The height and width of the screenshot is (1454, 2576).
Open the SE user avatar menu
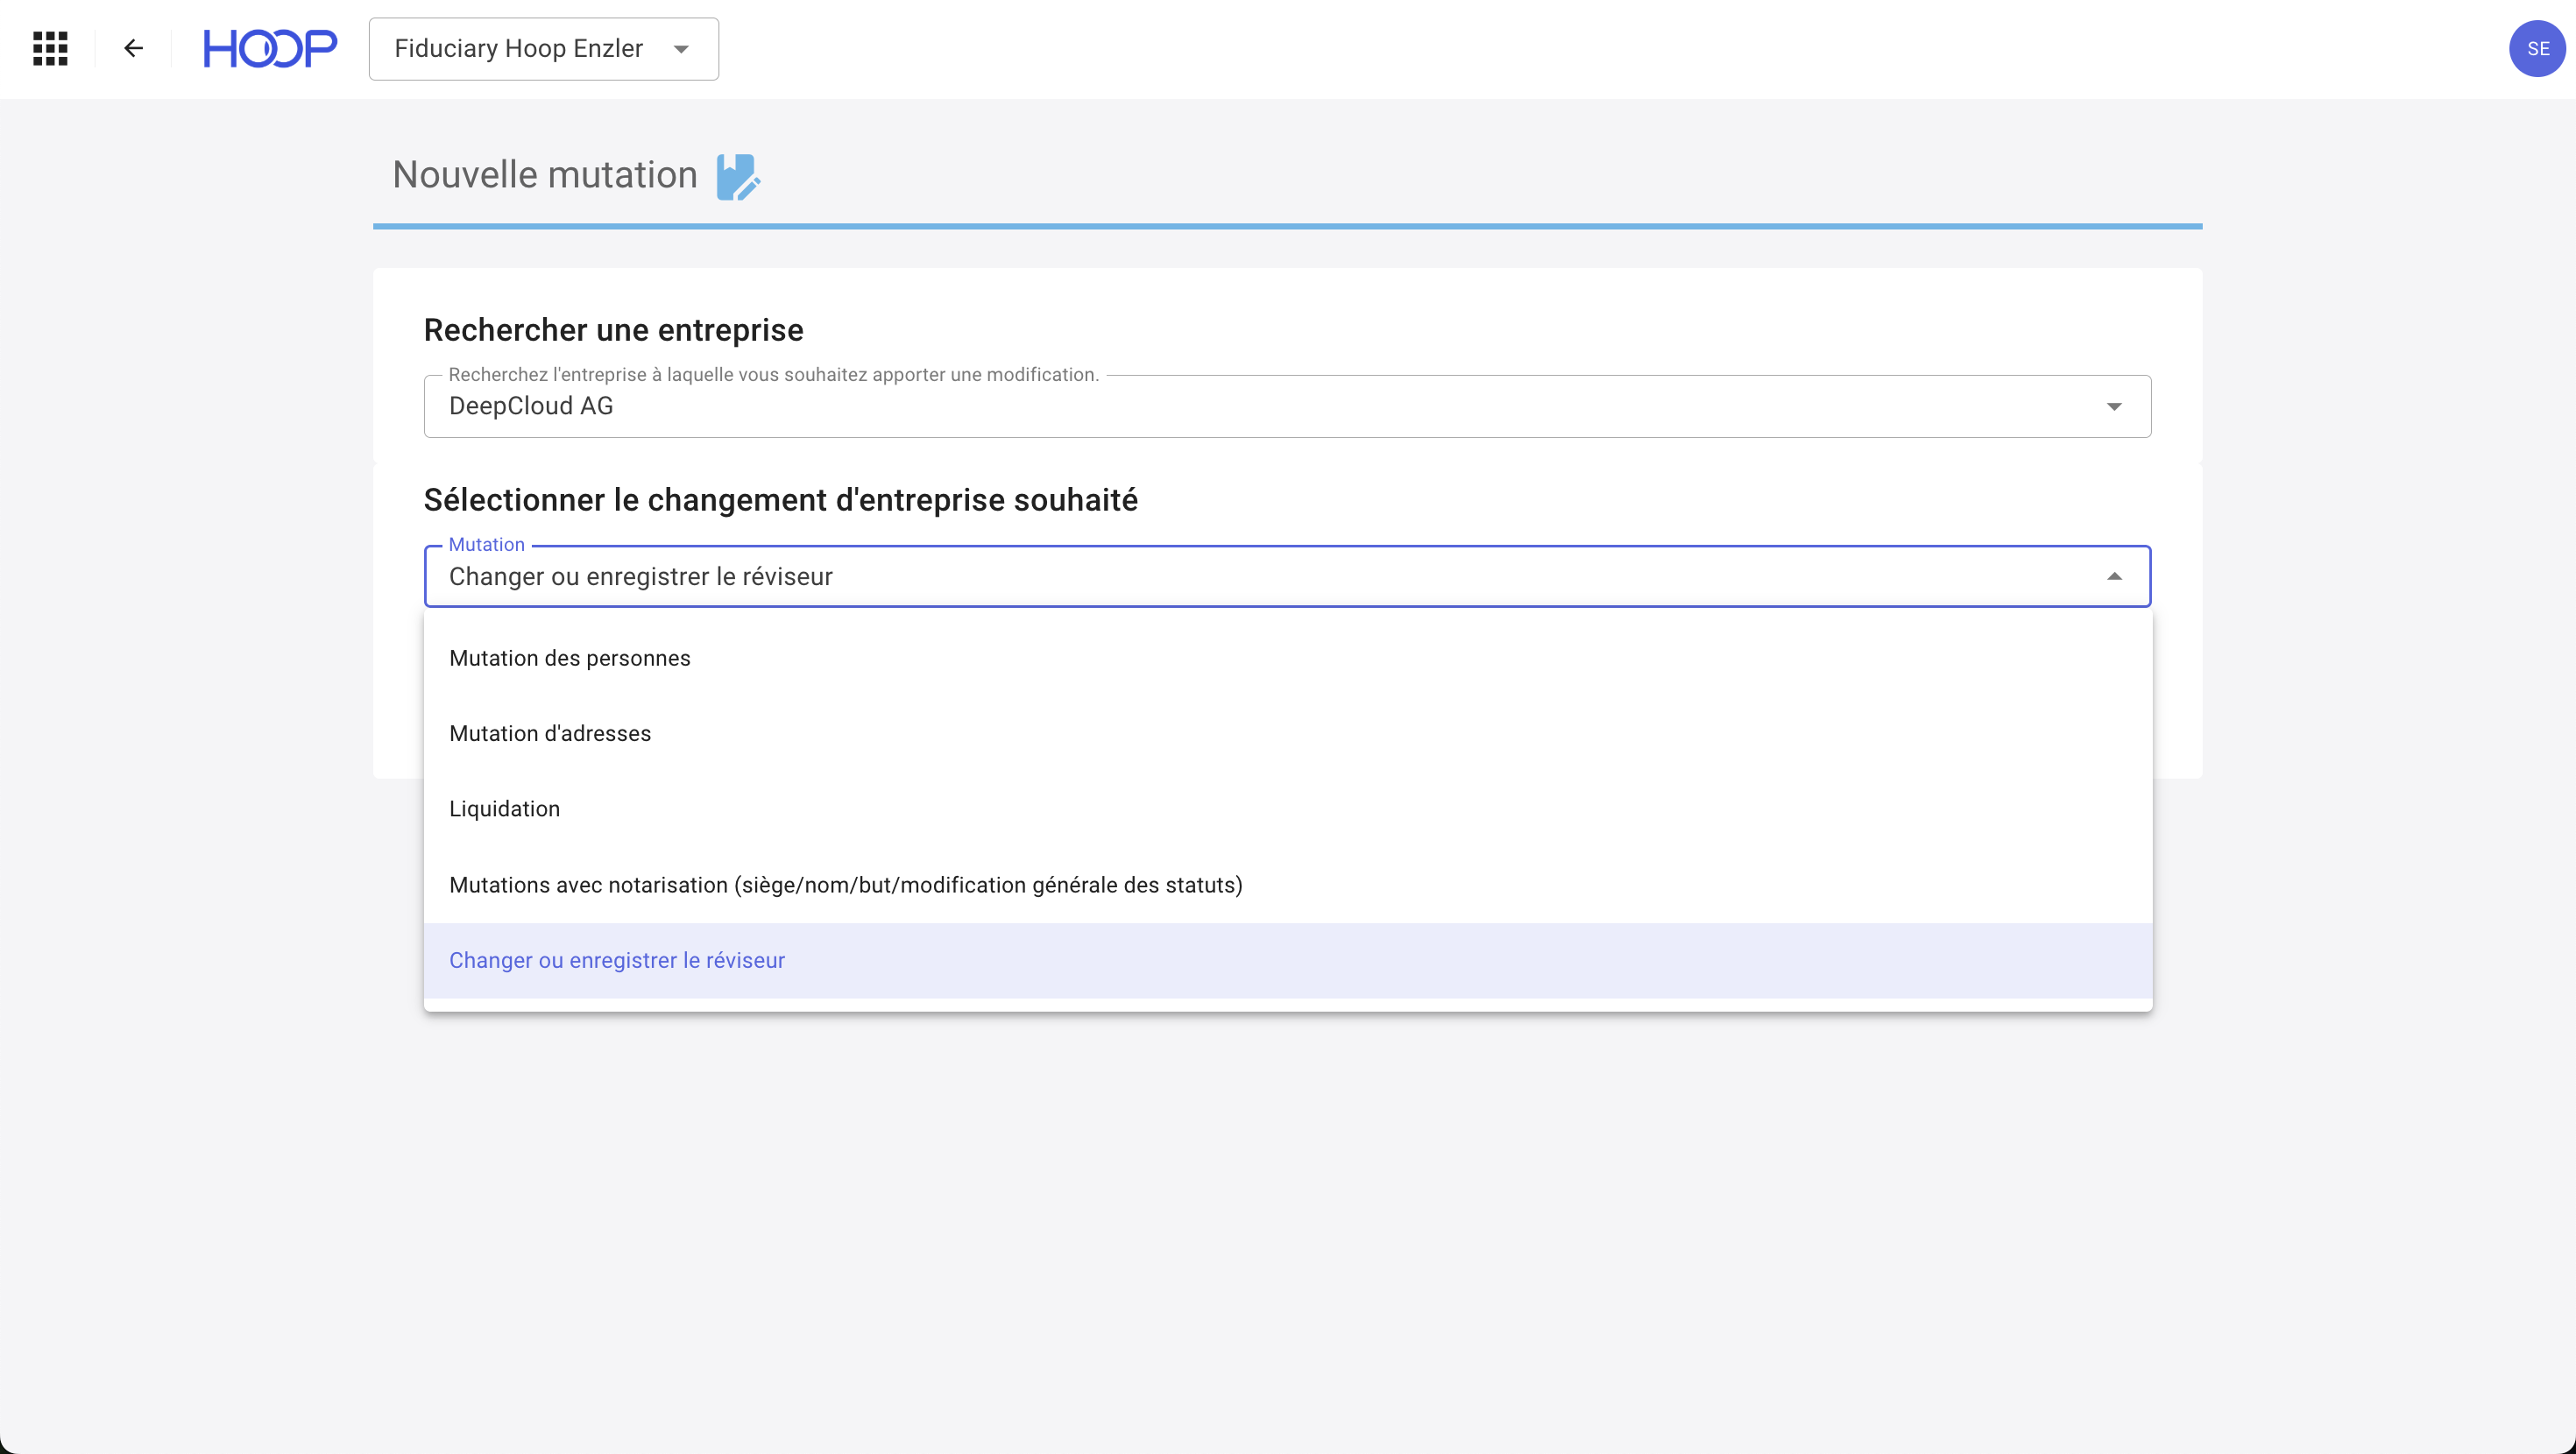point(2536,48)
